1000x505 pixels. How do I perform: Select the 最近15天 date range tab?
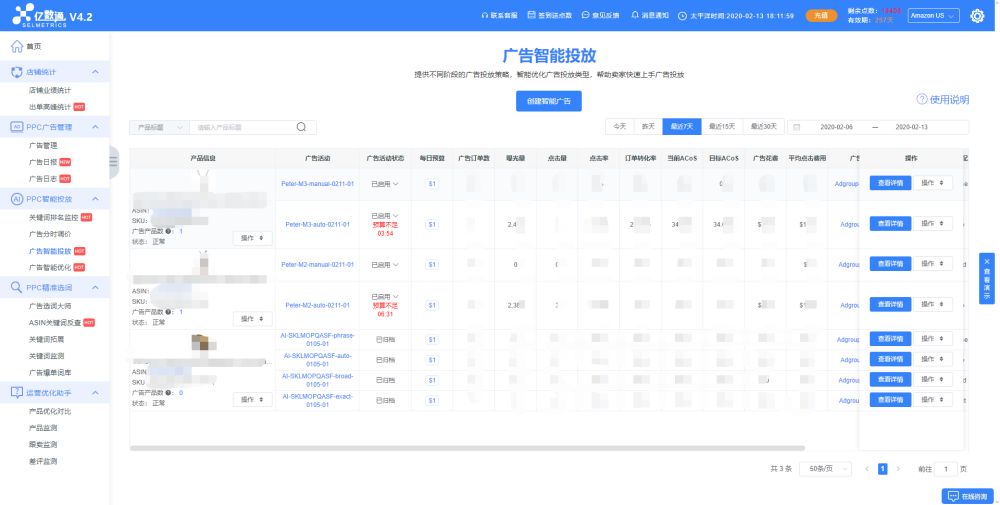pos(722,126)
